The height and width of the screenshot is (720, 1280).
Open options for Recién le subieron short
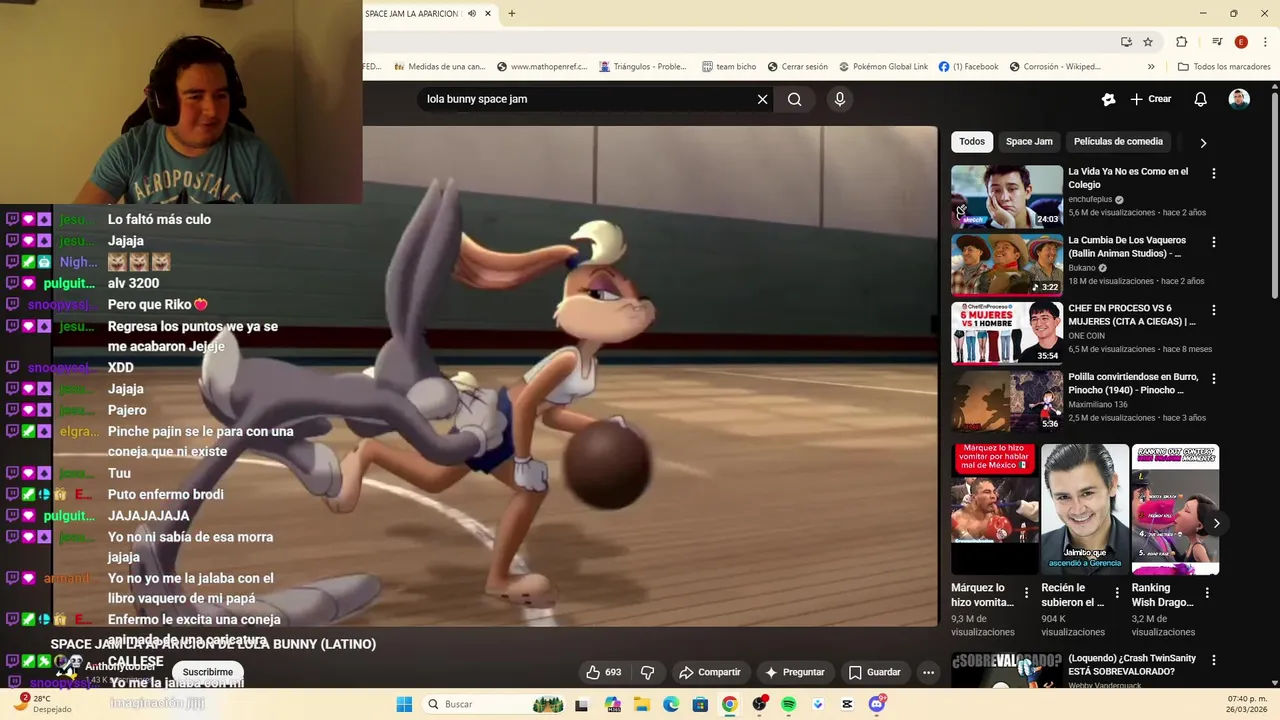(1117, 593)
